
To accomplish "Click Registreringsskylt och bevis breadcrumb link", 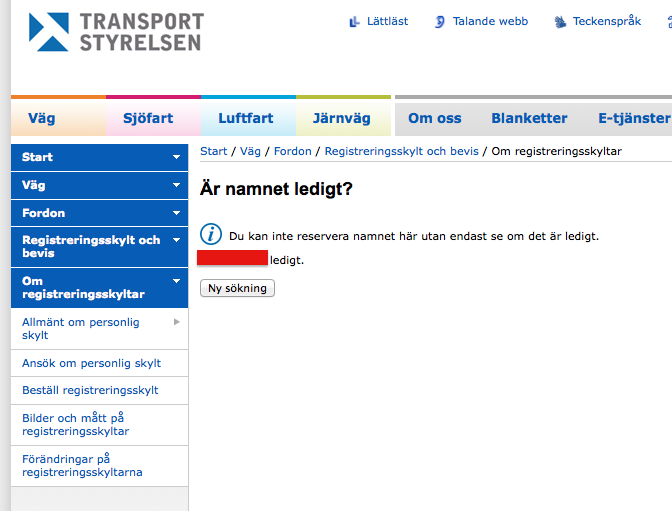I will 401,151.
